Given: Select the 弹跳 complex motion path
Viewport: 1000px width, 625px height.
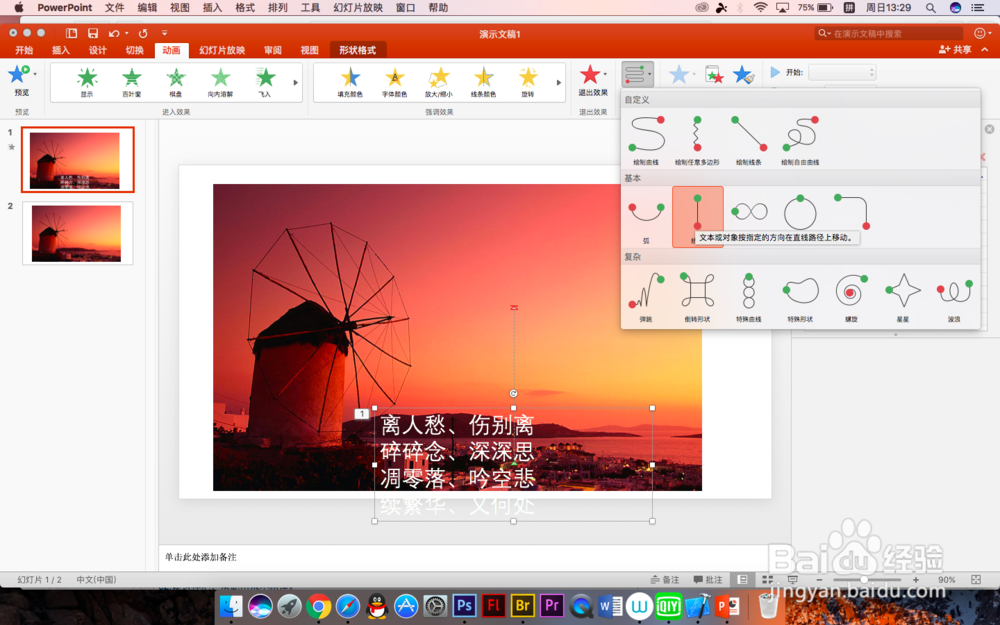Looking at the screenshot, I should 647,296.
